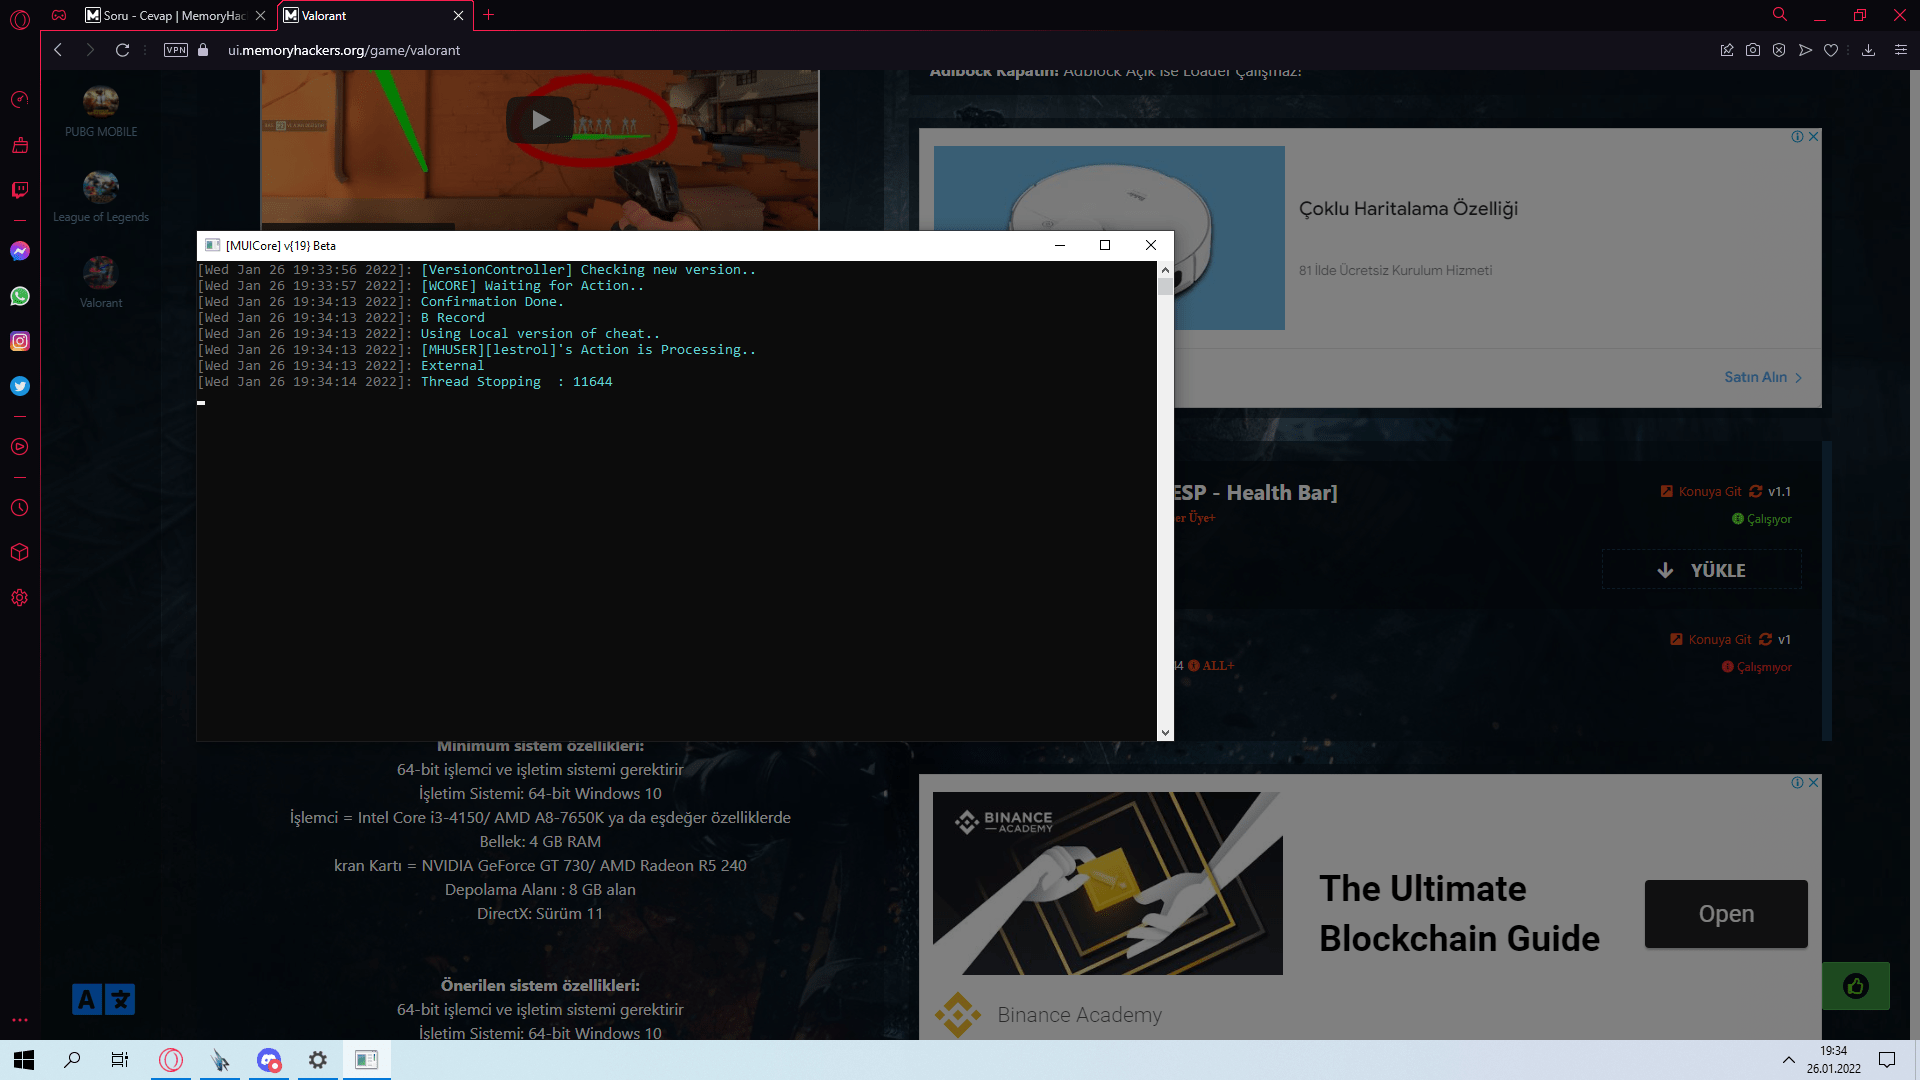Click the padlock site info icon
The image size is (1920, 1080).
pyautogui.click(x=203, y=50)
